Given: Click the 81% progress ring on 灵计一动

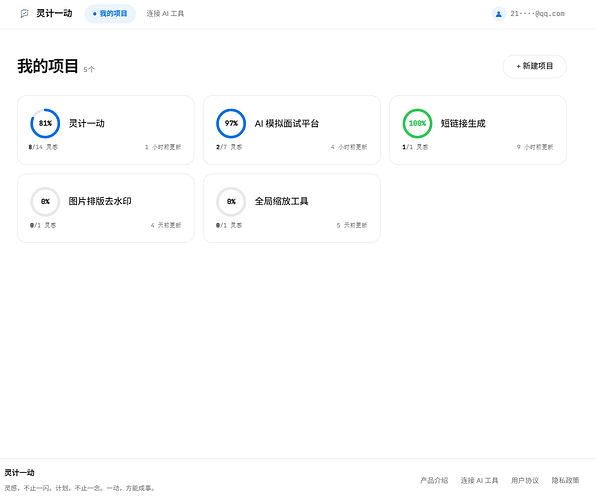Looking at the screenshot, I should click(45, 123).
